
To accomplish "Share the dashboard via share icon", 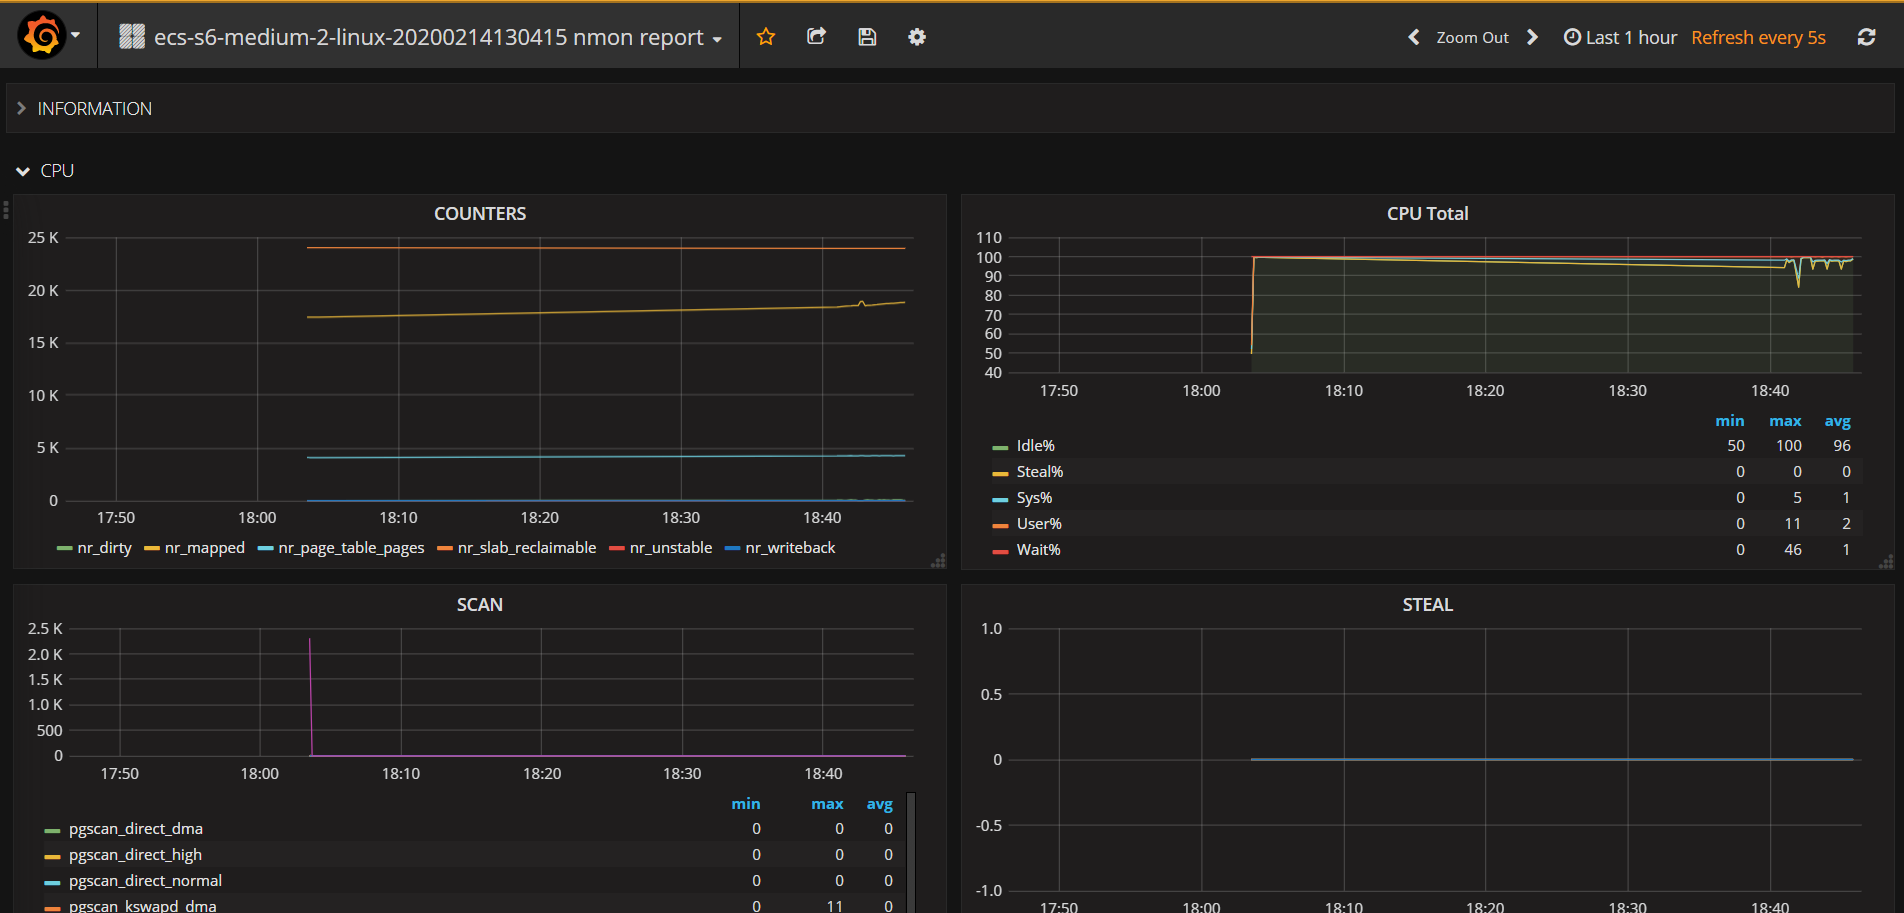I will coord(816,37).
